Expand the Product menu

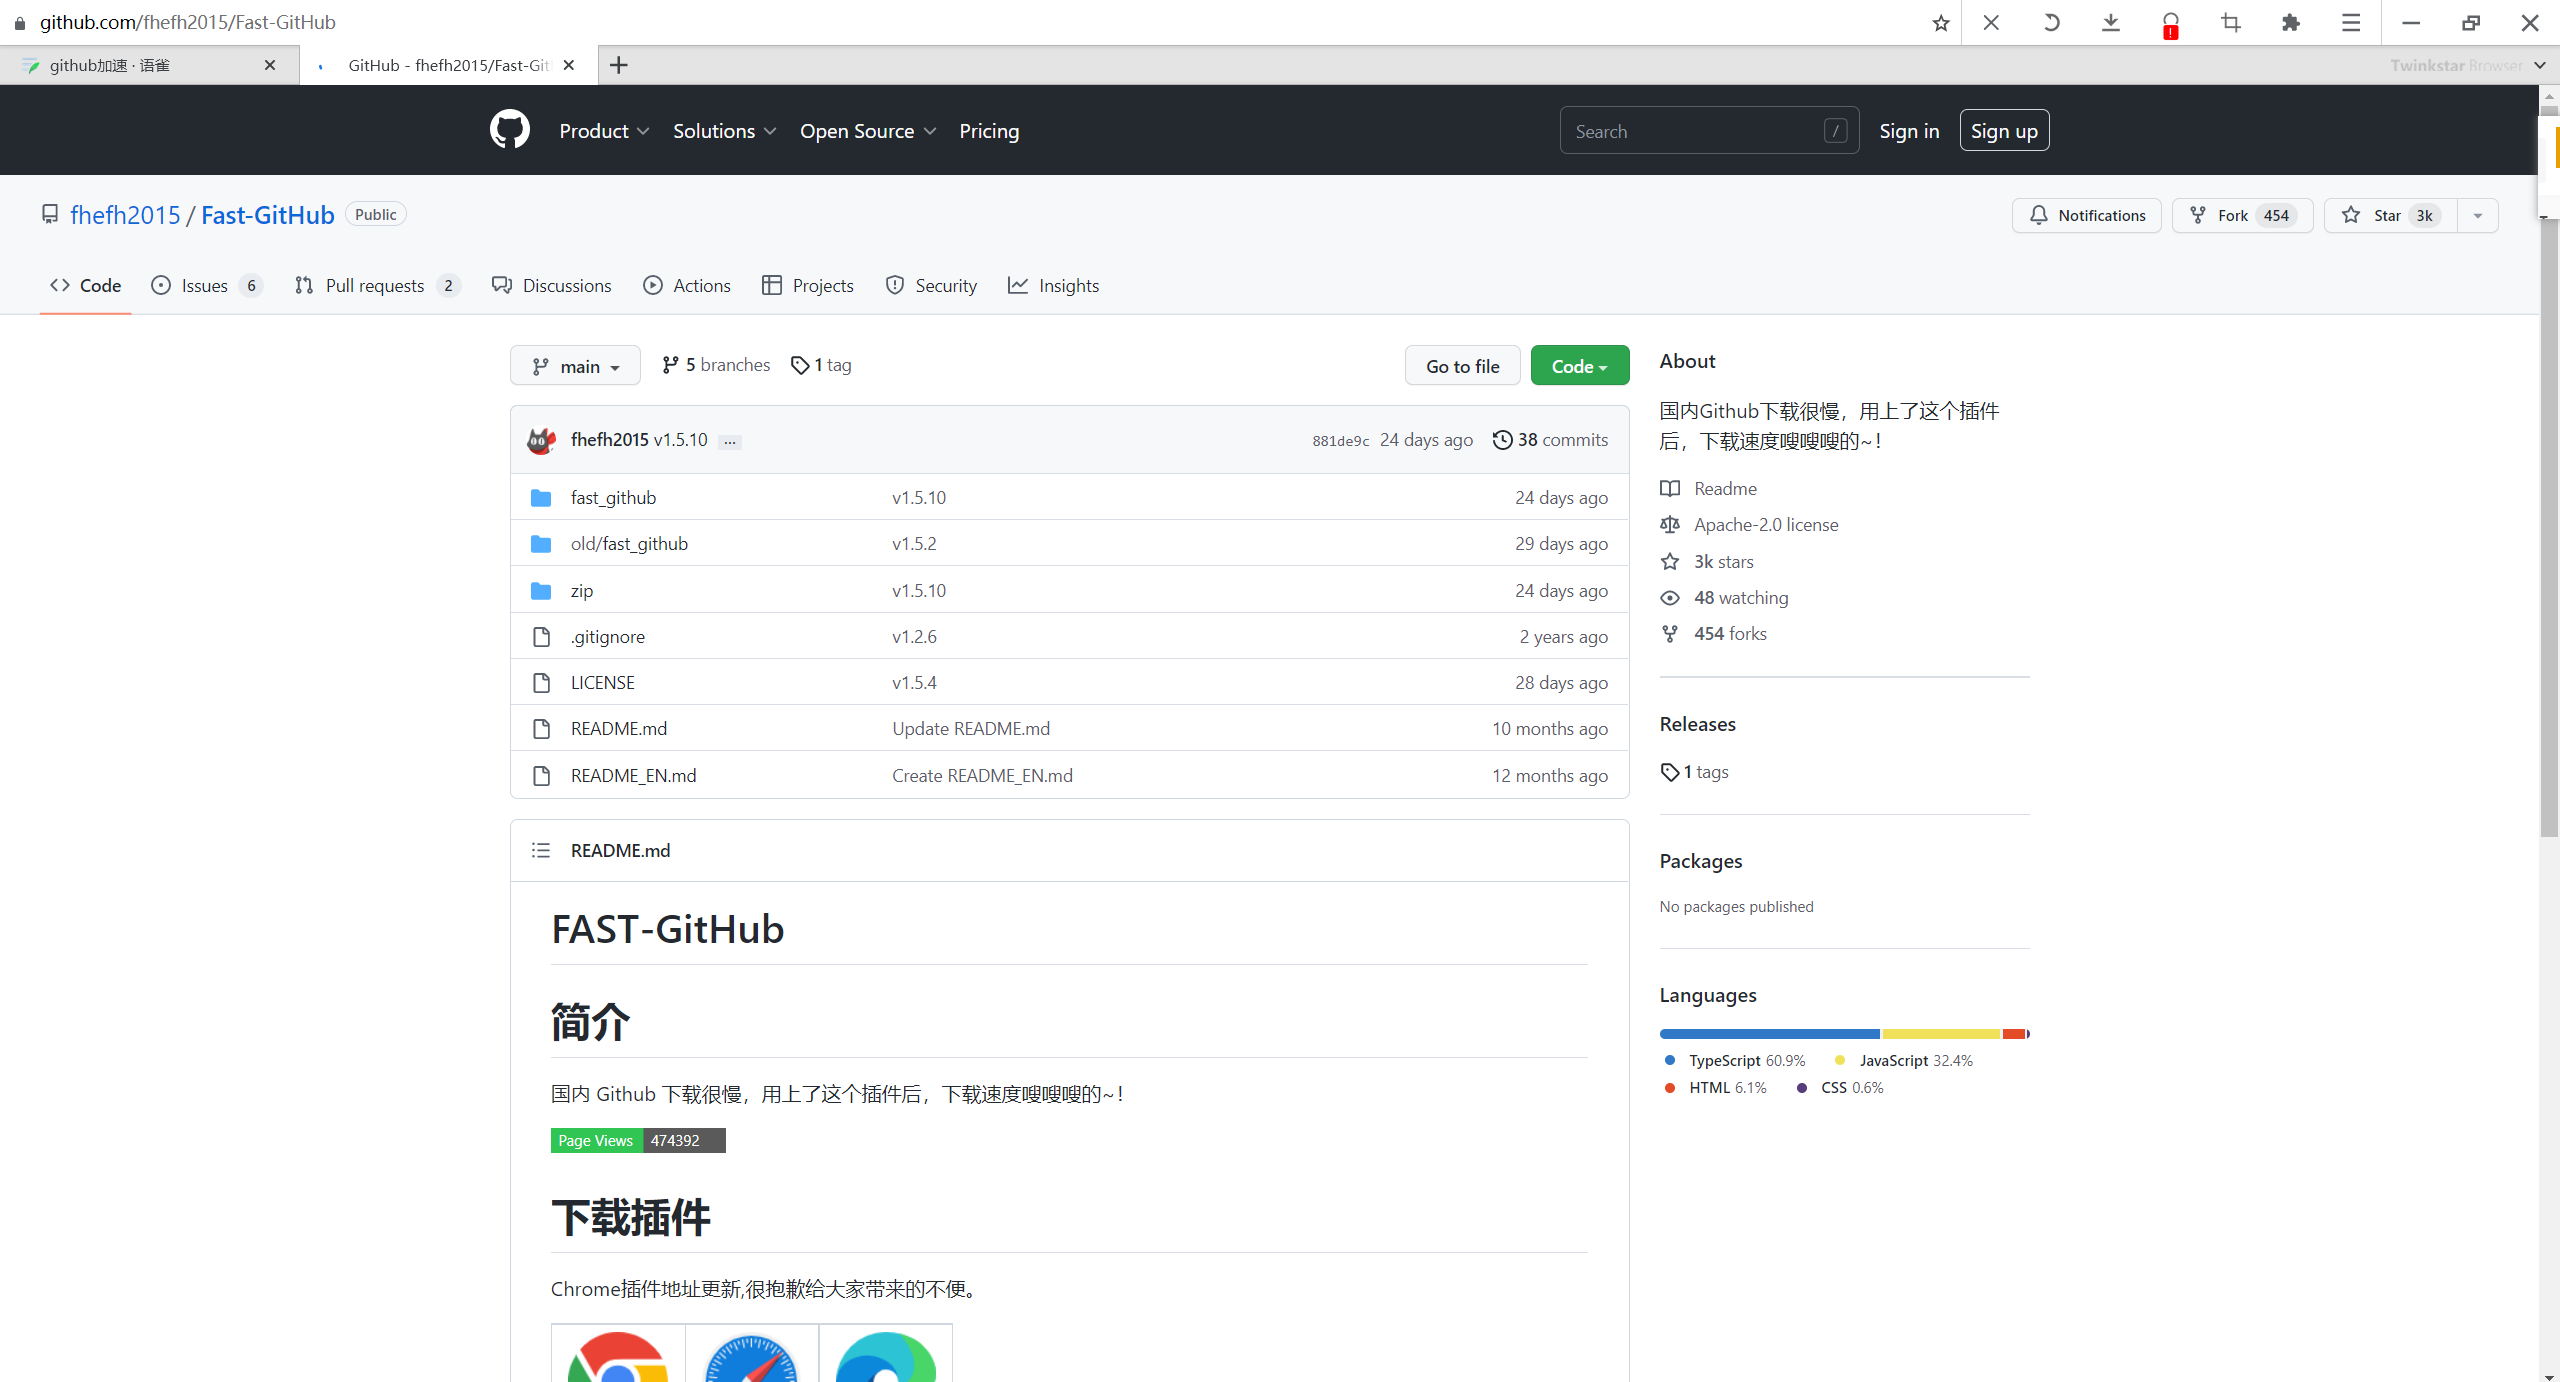click(x=604, y=131)
